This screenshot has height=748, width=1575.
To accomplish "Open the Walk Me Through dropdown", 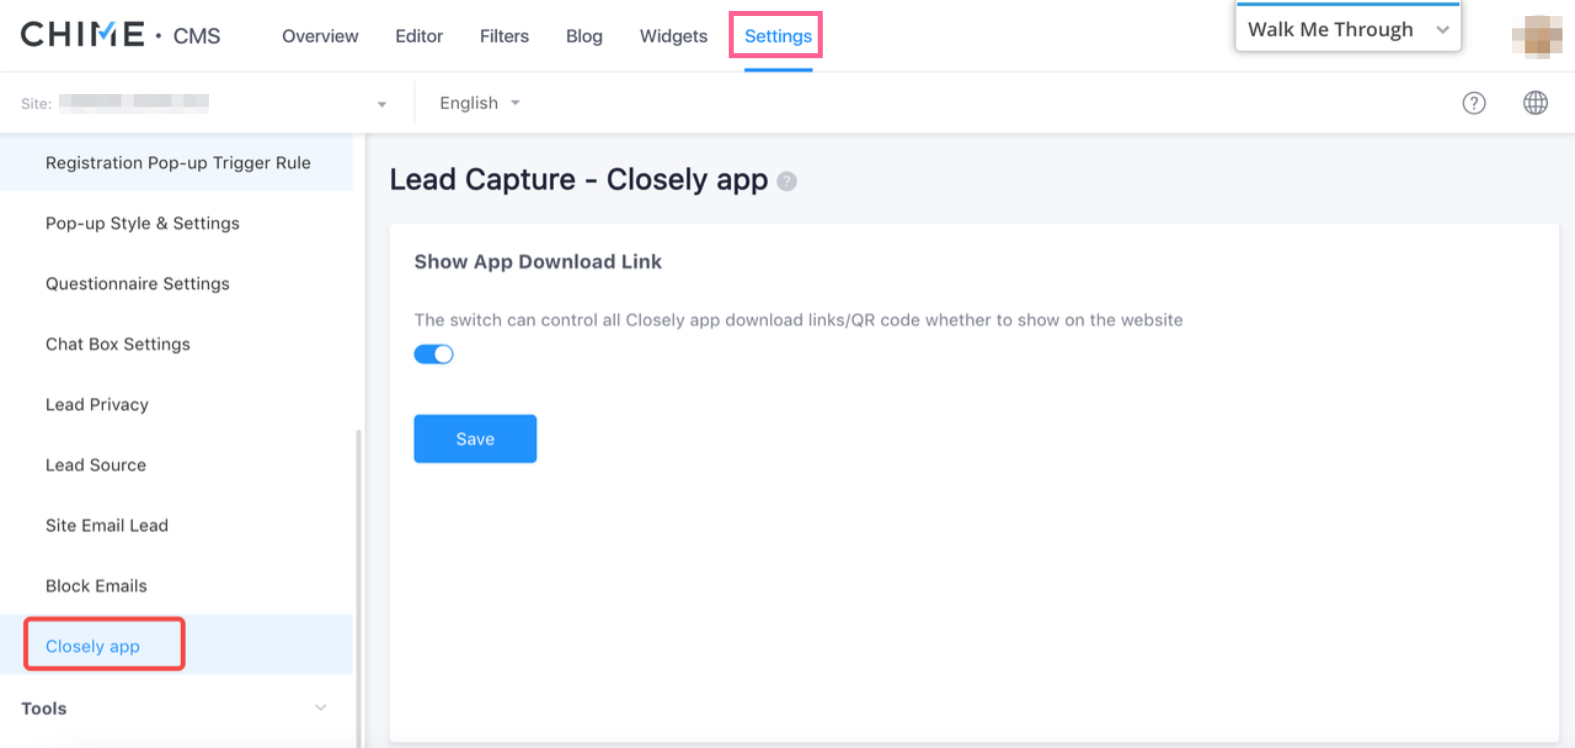I will coord(1347,30).
